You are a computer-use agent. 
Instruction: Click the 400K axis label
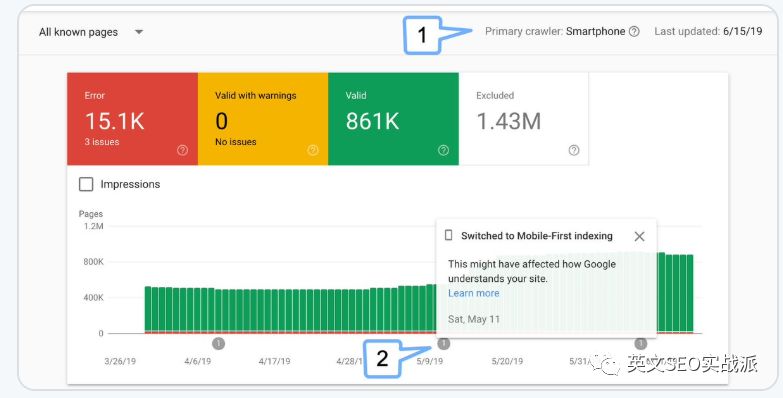click(x=93, y=298)
